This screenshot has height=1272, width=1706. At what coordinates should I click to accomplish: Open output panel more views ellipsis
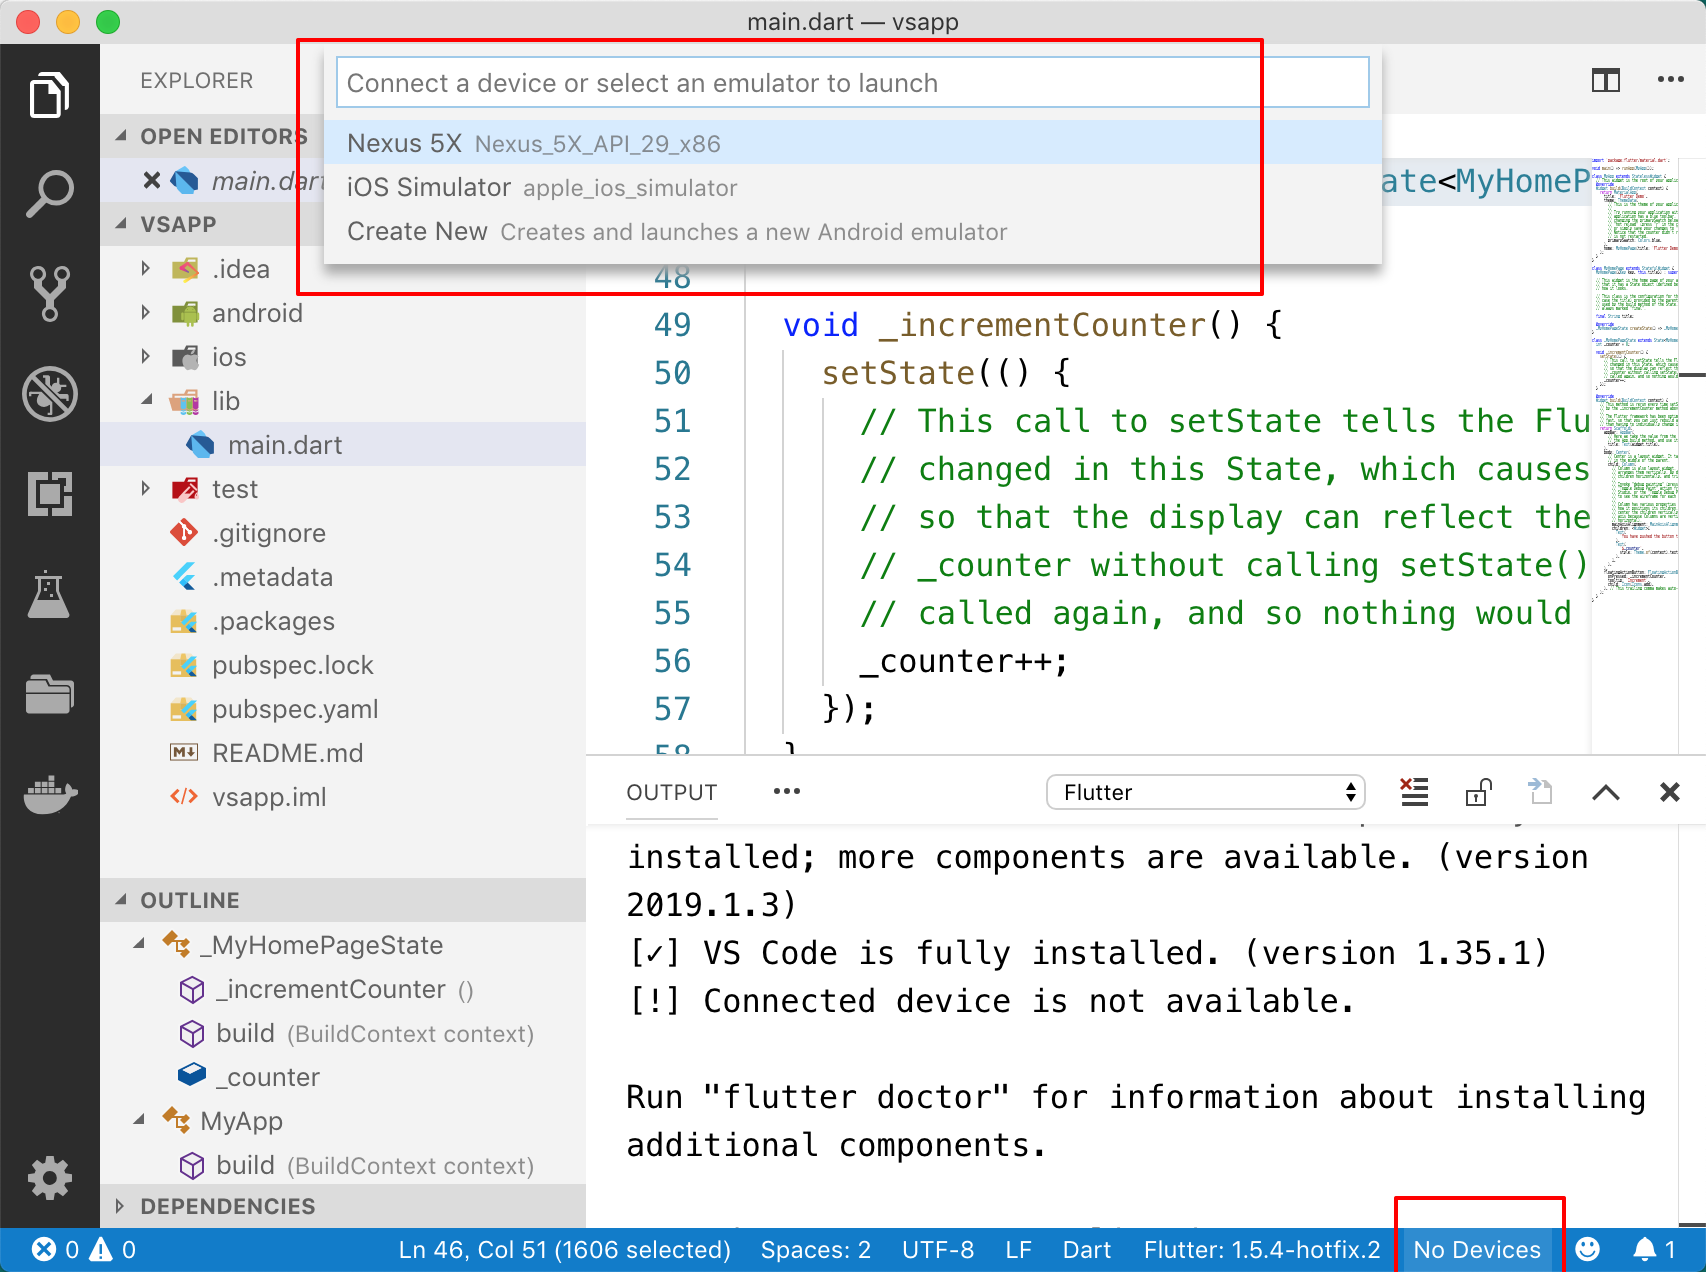point(787,791)
